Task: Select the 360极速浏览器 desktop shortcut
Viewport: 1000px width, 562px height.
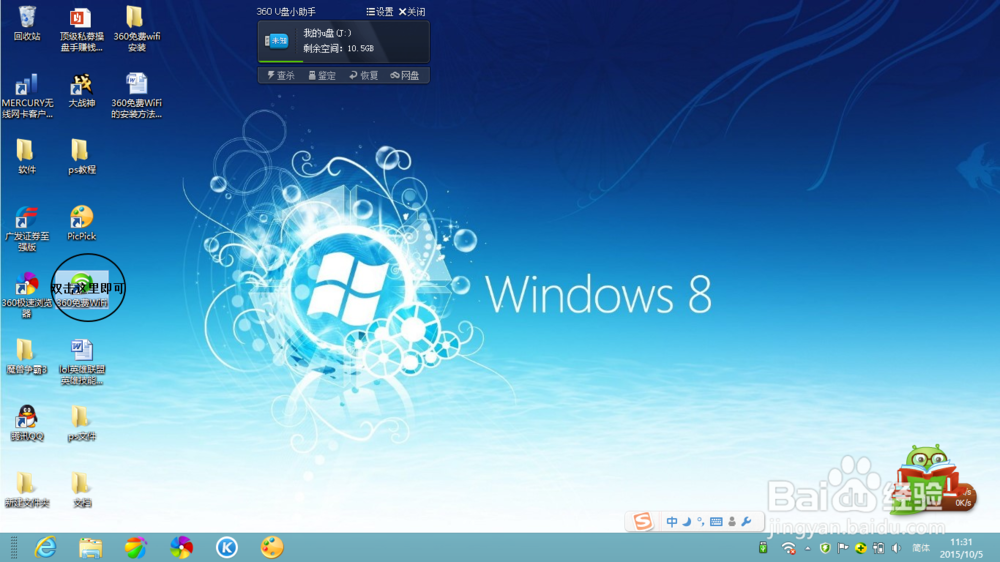Action: coord(27,295)
